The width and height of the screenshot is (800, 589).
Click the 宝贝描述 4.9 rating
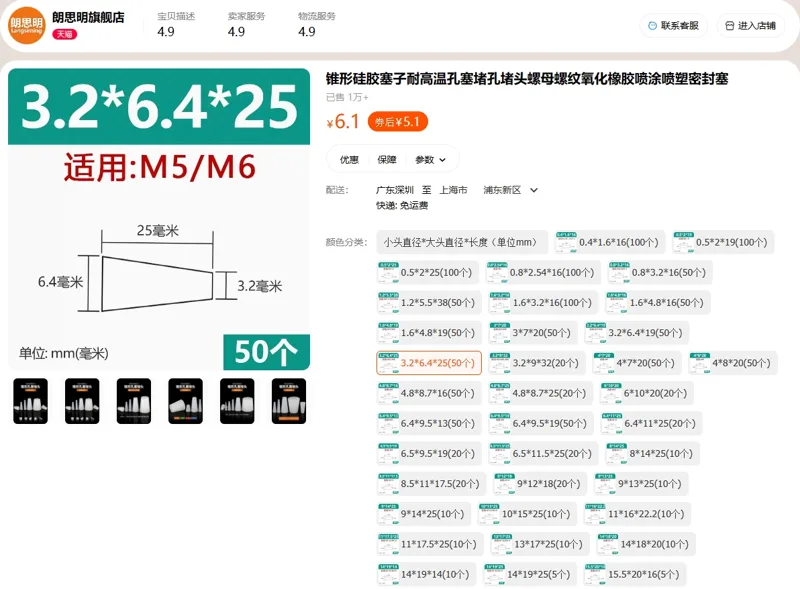[x=176, y=24]
